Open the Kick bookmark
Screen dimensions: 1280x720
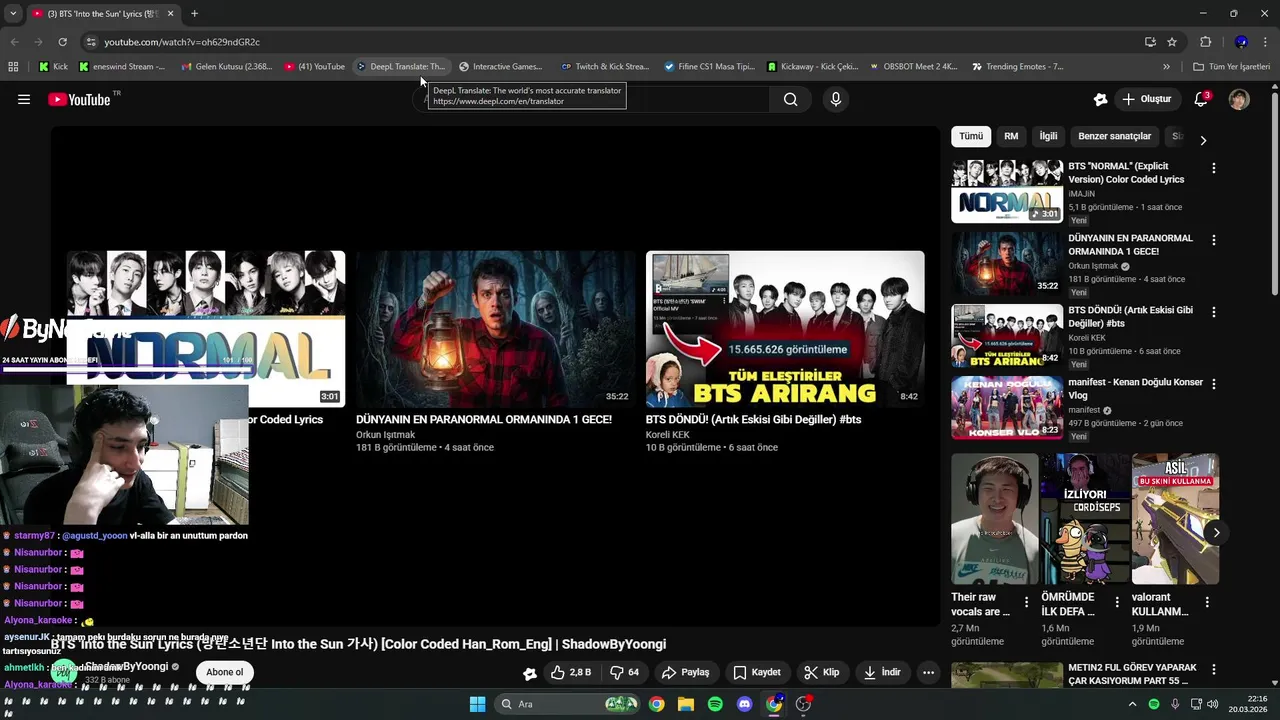tap(54, 67)
